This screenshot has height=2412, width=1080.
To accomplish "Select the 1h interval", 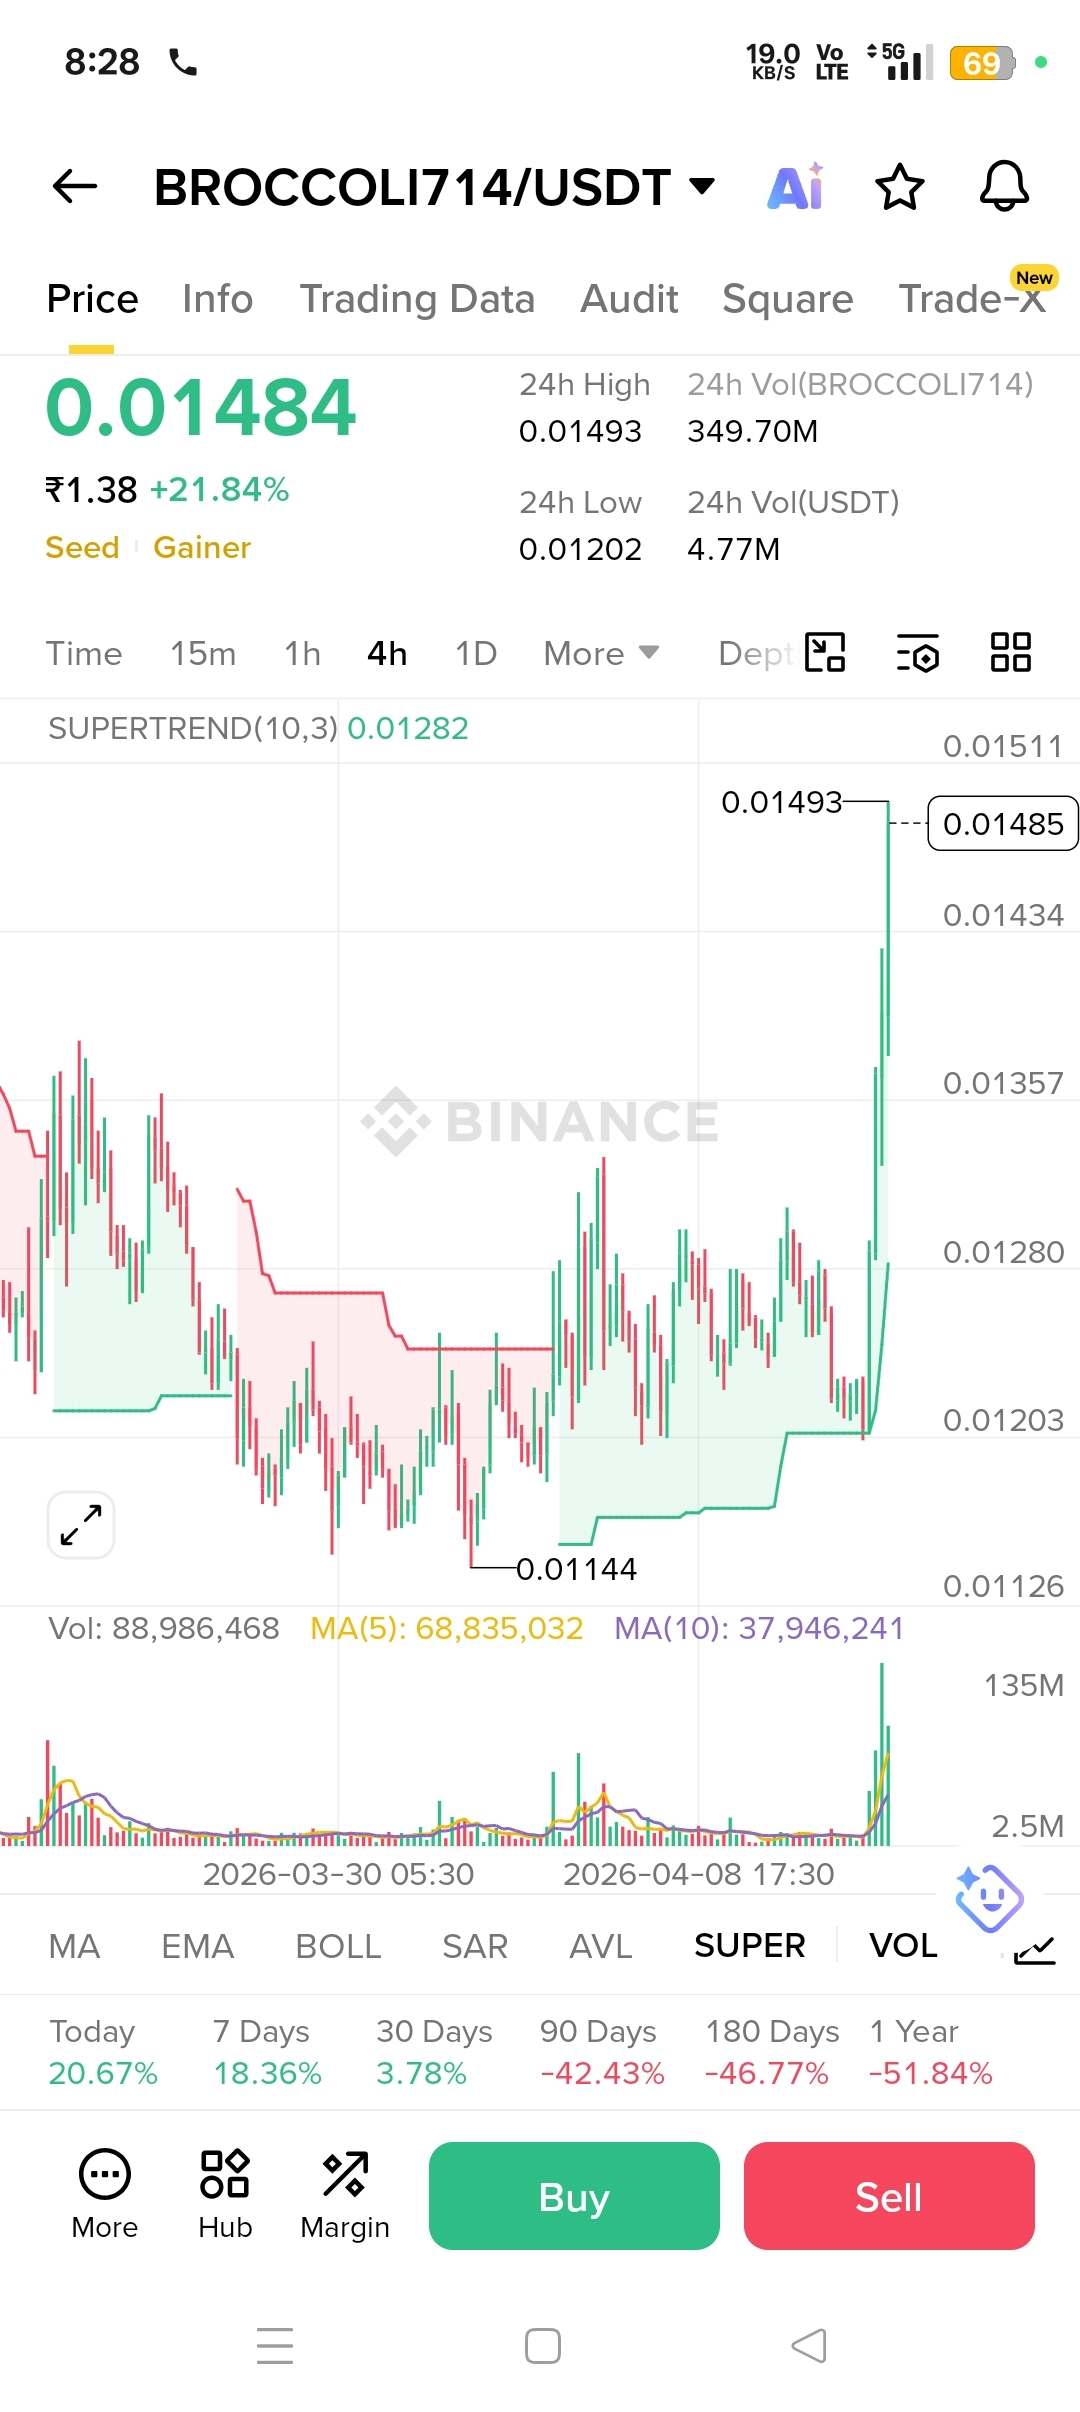I will [302, 654].
